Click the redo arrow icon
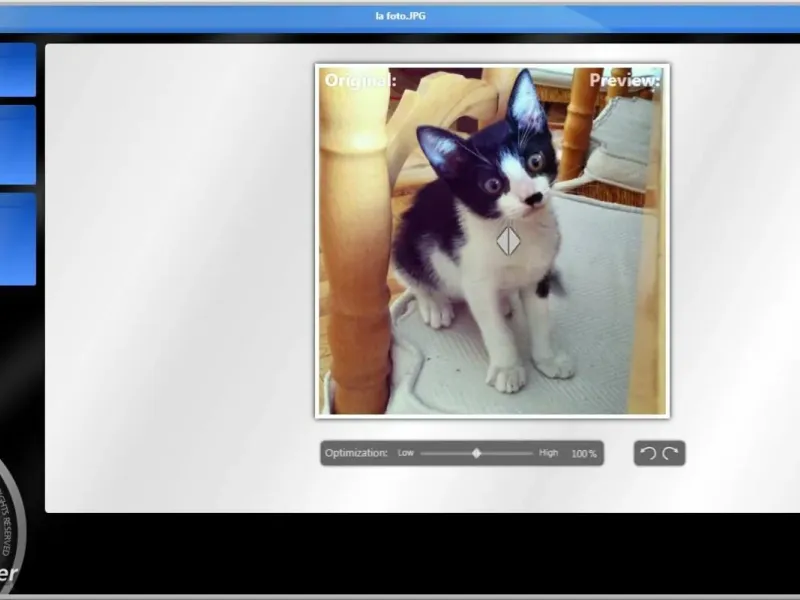Viewport: 800px width, 600px height. point(670,453)
